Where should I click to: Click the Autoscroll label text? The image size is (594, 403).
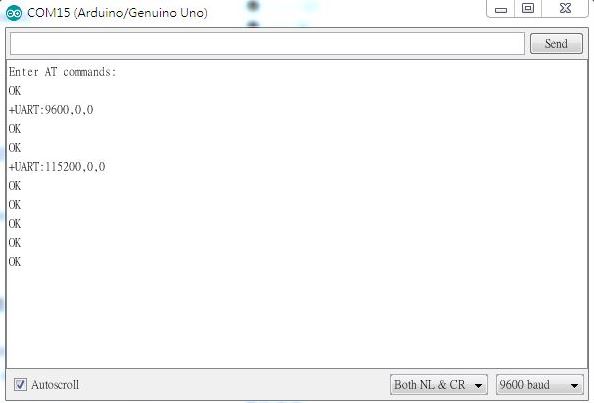[55, 385]
